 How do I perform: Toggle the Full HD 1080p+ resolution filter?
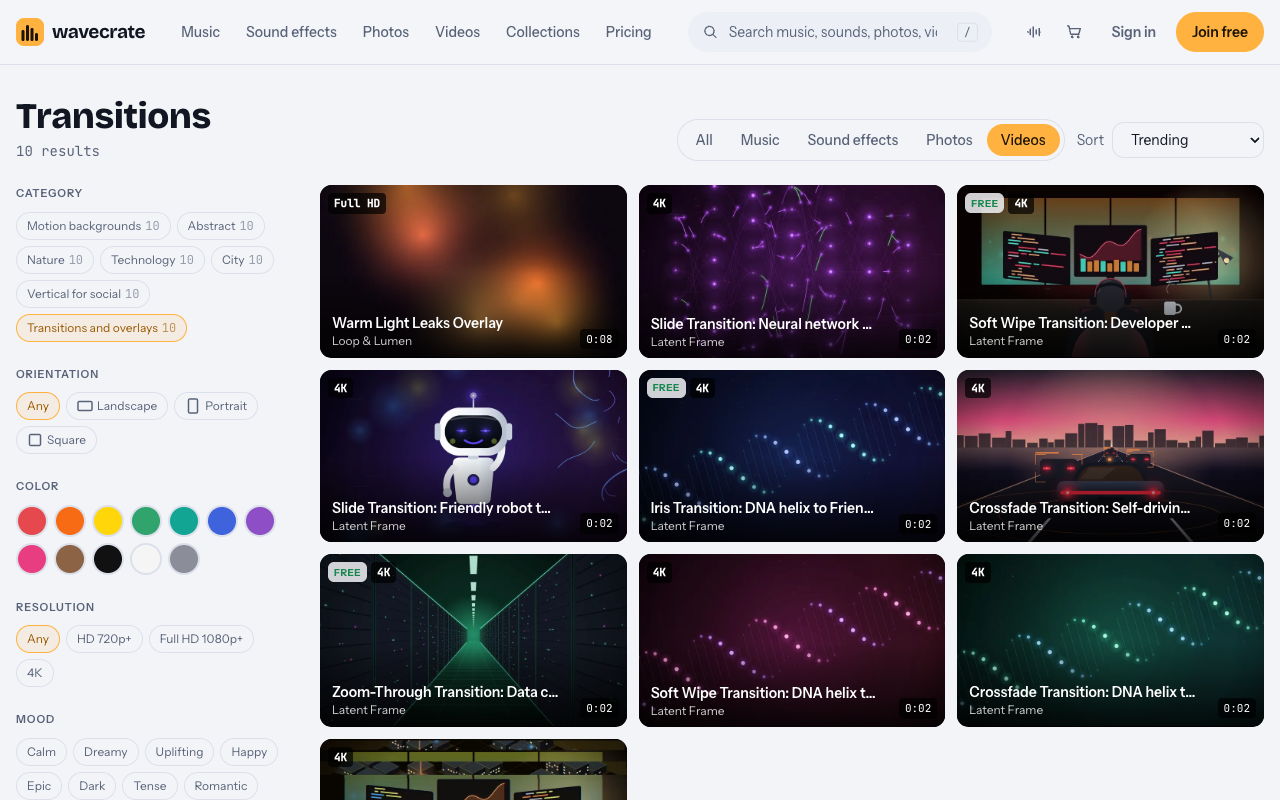[x=201, y=639]
